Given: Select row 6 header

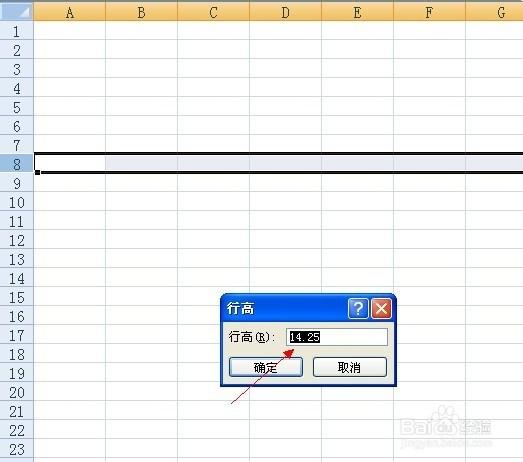Looking at the screenshot, I should (17, 126).
